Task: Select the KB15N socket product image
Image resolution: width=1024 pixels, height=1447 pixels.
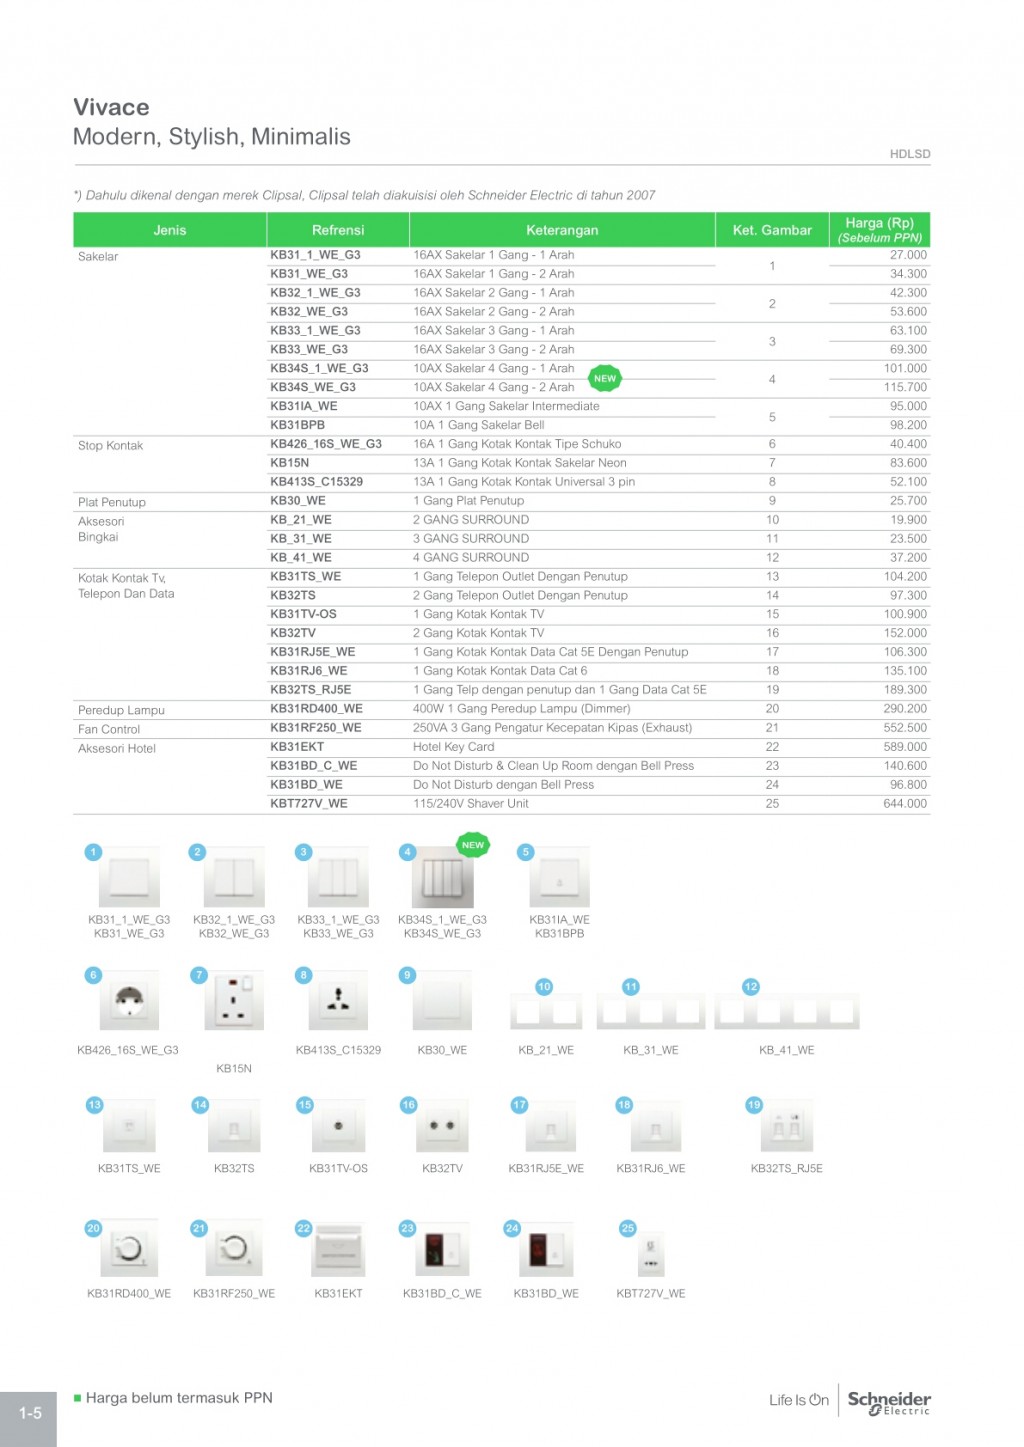Action: click(x=234, y=1000)
